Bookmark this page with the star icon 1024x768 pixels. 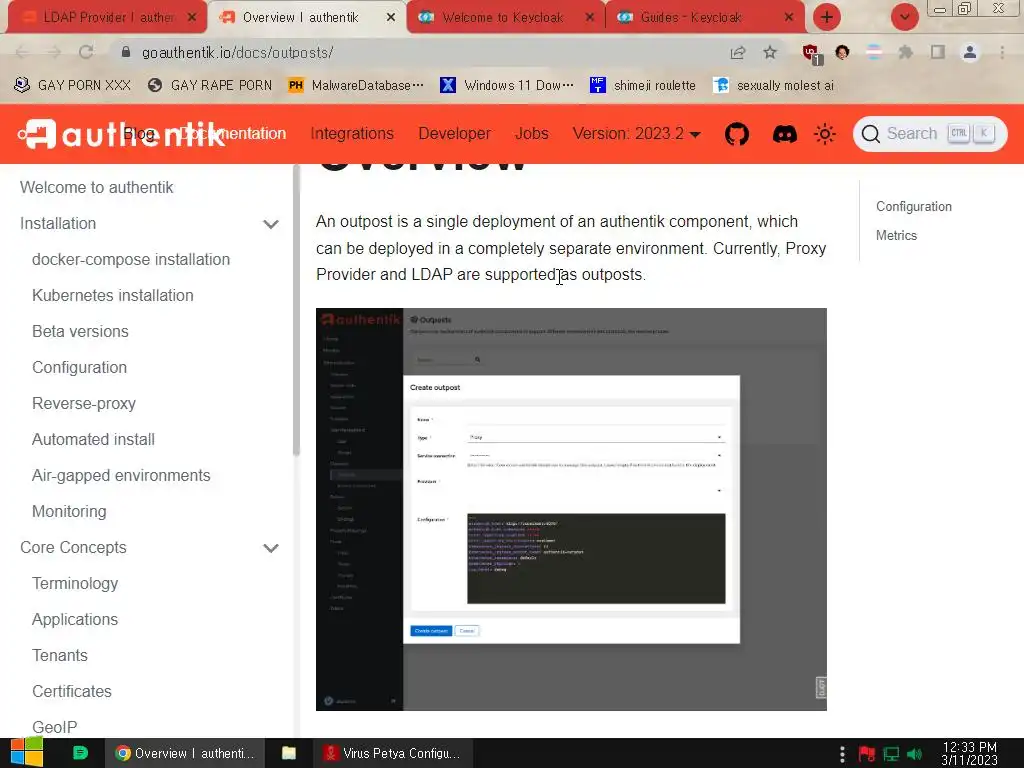pyautogui.click(x=770, y=52)
